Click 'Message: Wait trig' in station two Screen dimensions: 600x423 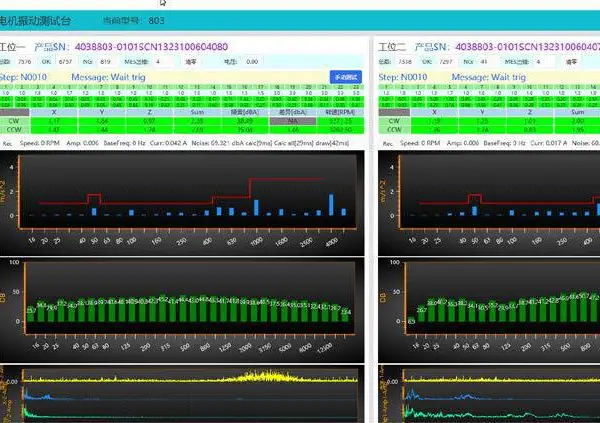click(489, 77)
